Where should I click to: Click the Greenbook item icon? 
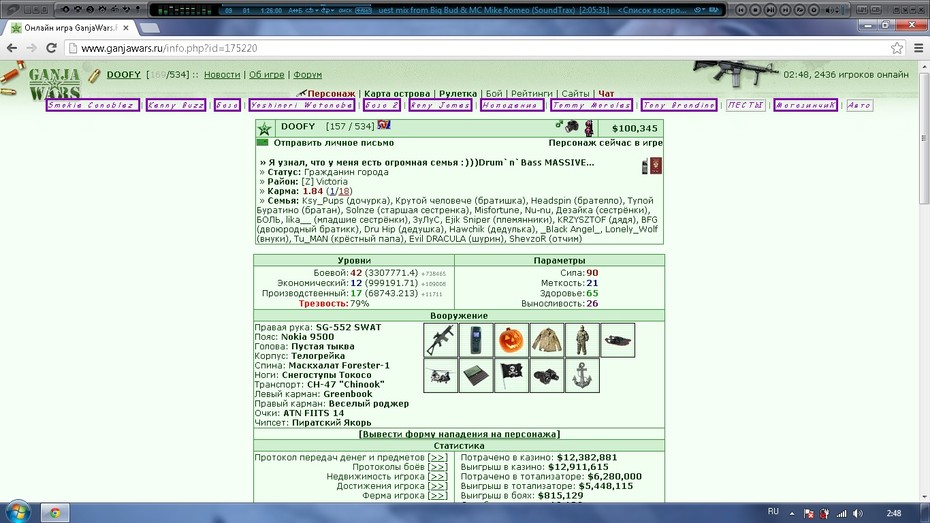[x=476, y=375]
